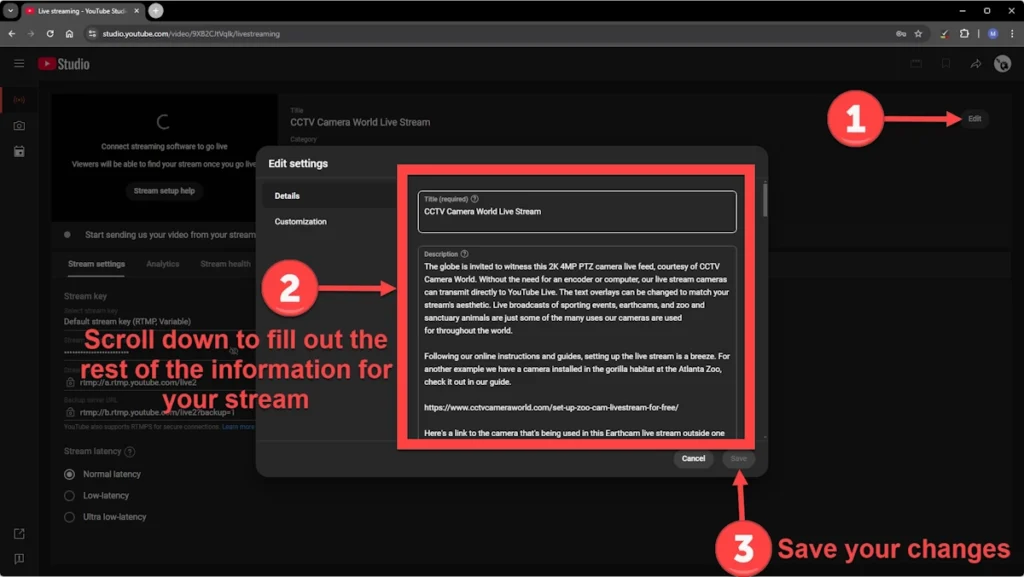Click the share arrow icon in header
This screenshot has height=577, width=1024.
[975, 64]
